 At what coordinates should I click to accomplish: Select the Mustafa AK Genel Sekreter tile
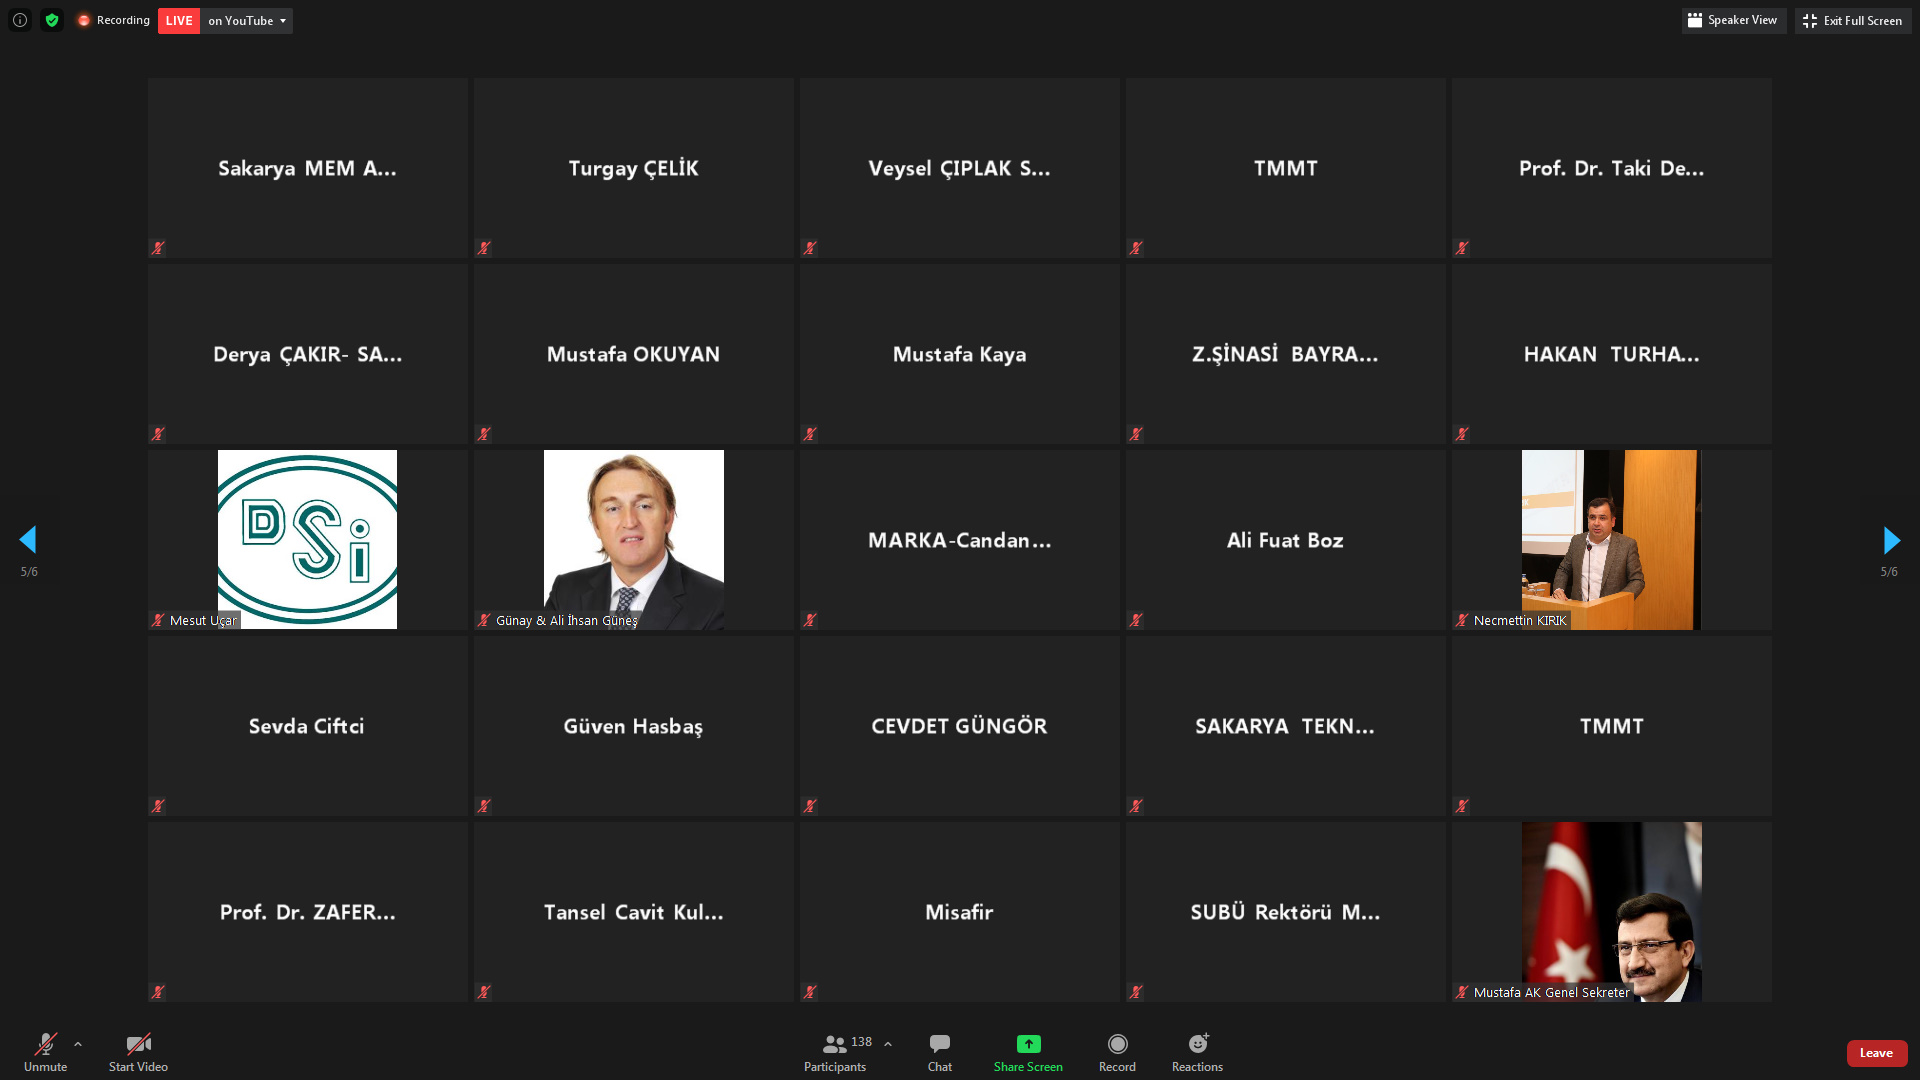[x=1611, y=911]
